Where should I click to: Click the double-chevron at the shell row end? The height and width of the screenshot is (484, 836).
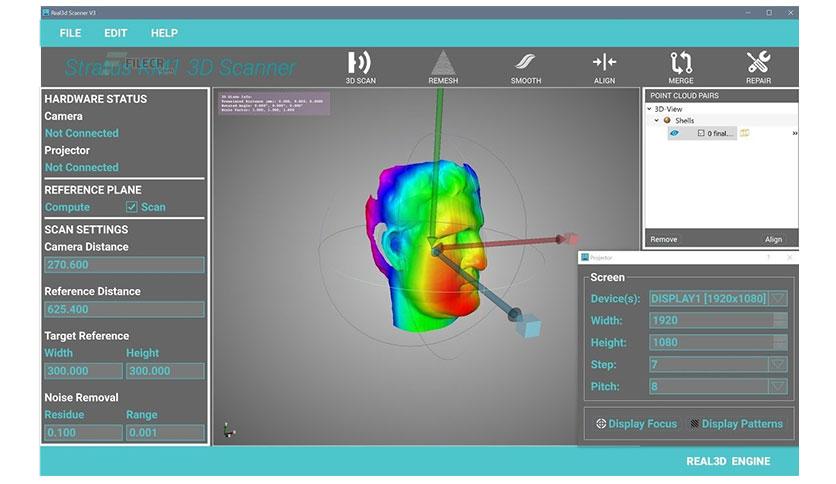[794, 133]
